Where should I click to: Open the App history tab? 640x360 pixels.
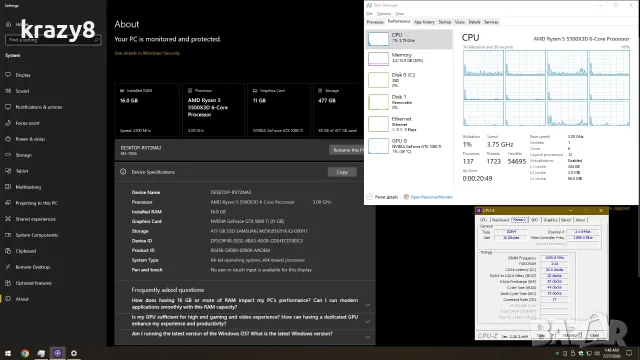[424, 22]
